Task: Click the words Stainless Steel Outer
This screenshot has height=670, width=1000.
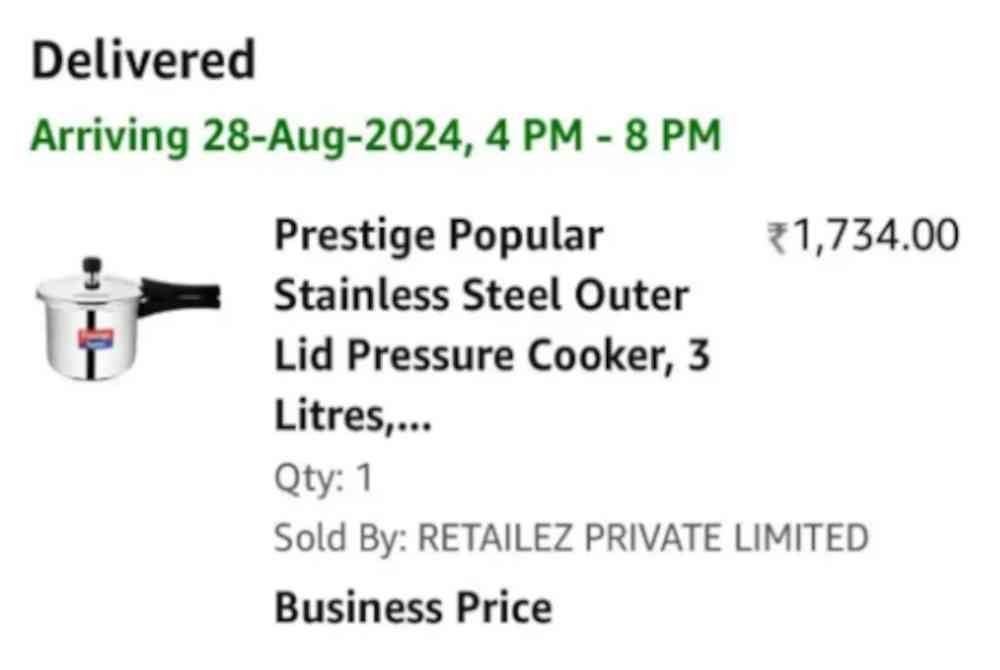Action: pyautogui.click(x=482, y=296)
